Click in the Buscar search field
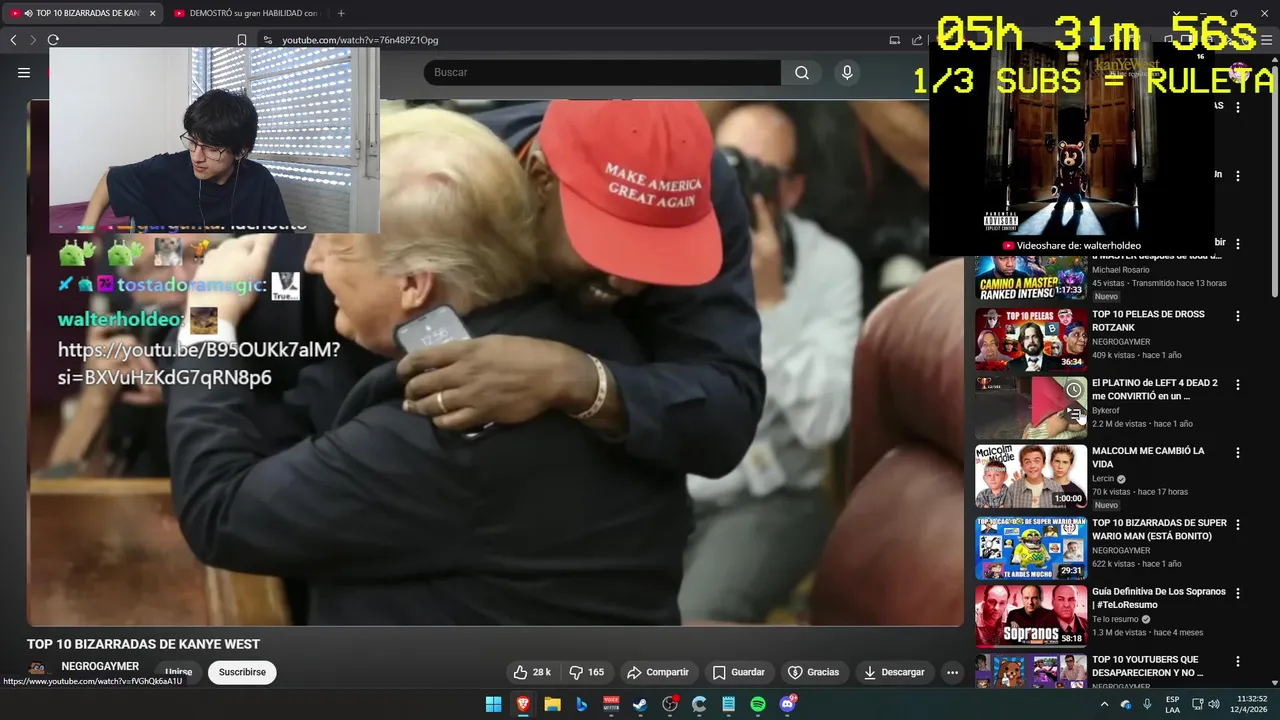Image resolution: width=1280 pixels, height=720 pixels. tap(602, 72)
